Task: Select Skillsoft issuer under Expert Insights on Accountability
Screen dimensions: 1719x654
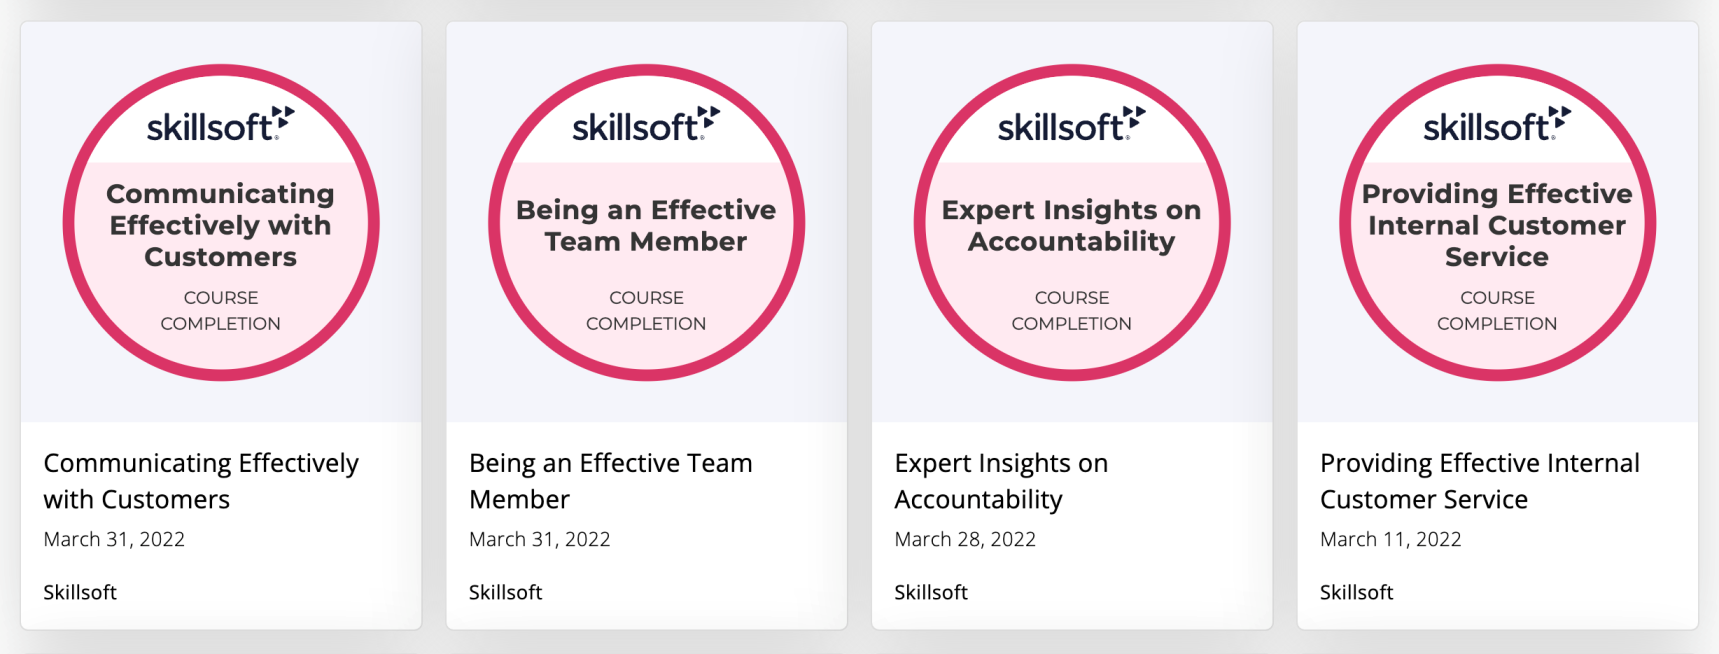Action: 931,592
